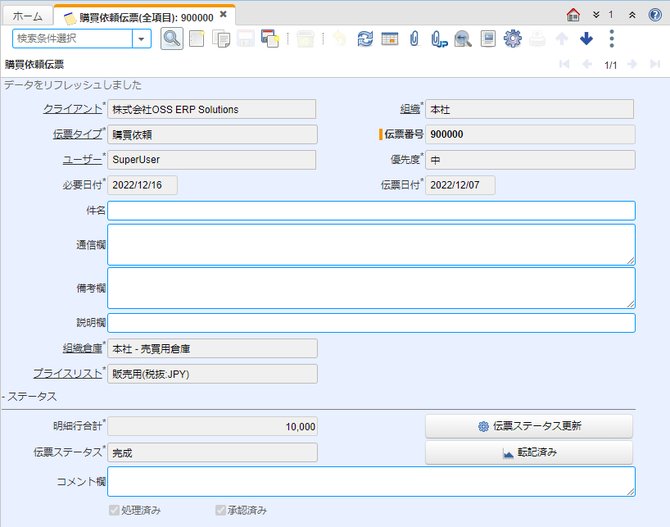Follow the ユーザー label link

click(x=82, y=159)
